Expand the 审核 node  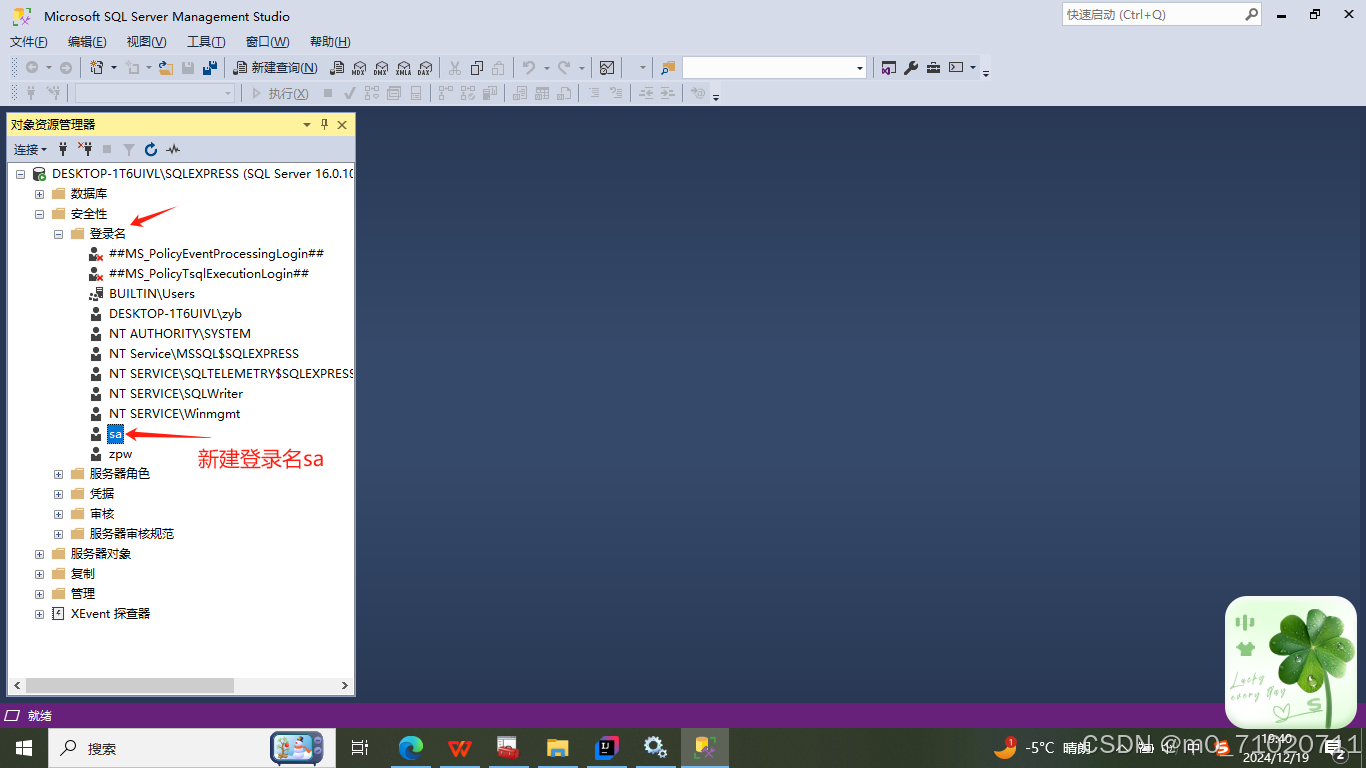coord(58,514)
